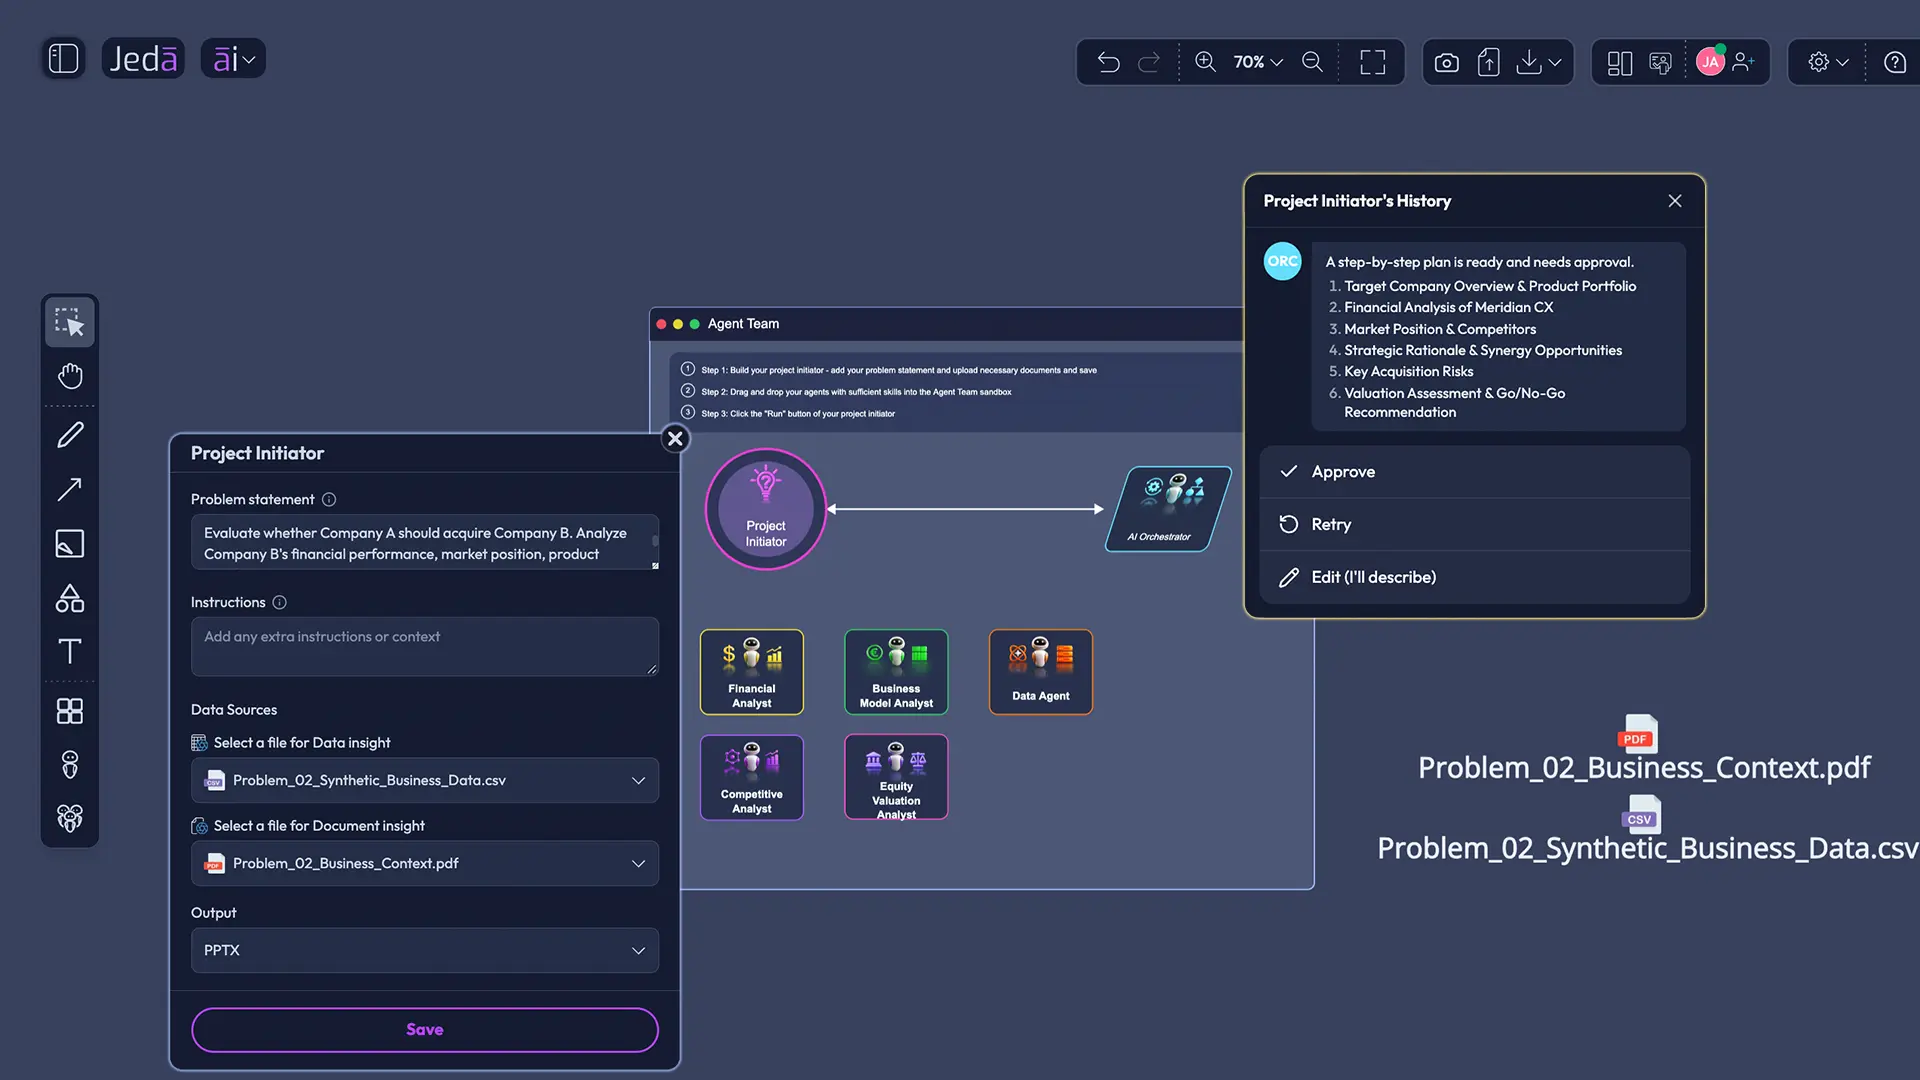Expand the Data insight file dropdown
Screen dimensions: 1920x1080
pos(424,780)
